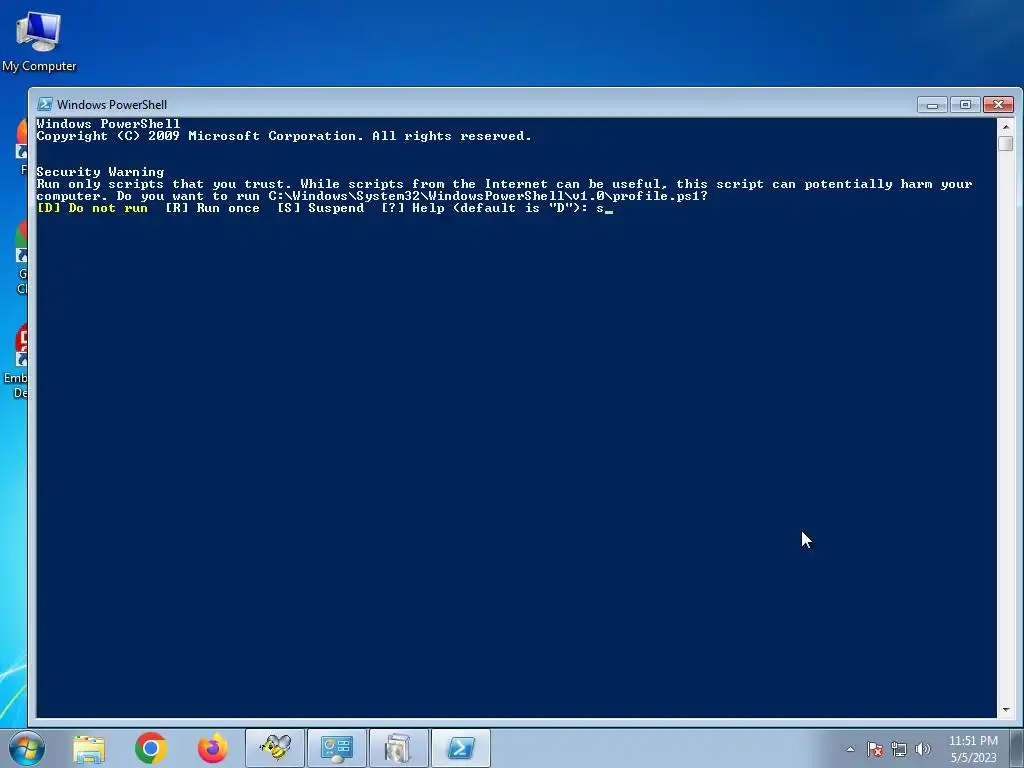The image size is (1024, 768).
Task: Minimize the Windows PowerShell window
Action: tap(932, 104)
